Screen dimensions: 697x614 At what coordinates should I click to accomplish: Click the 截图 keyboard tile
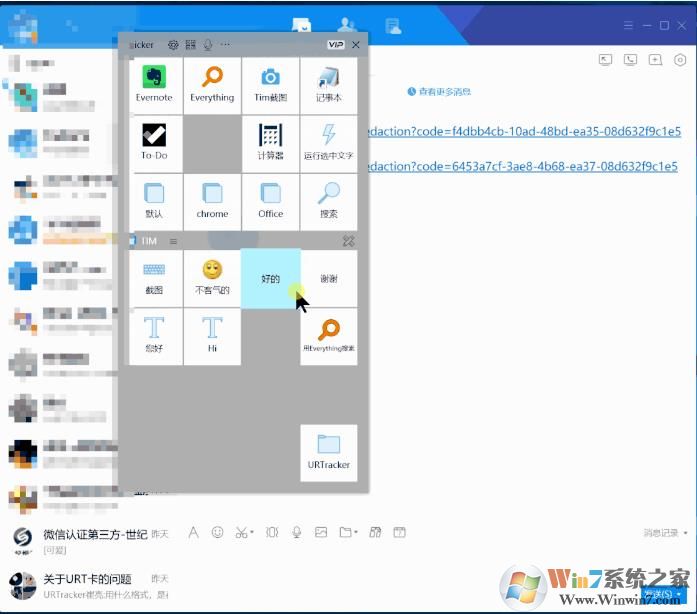[x=154, y=278]
